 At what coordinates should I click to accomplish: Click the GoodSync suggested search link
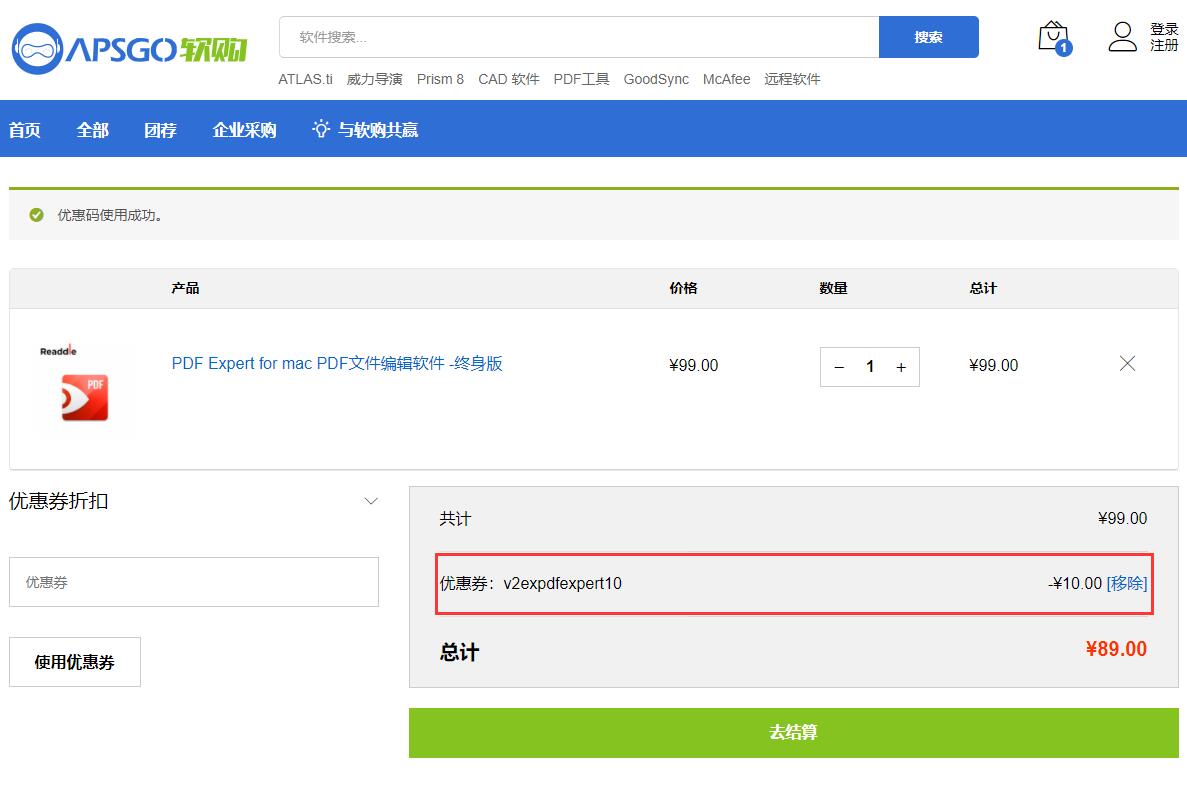(x=656, y=79)
